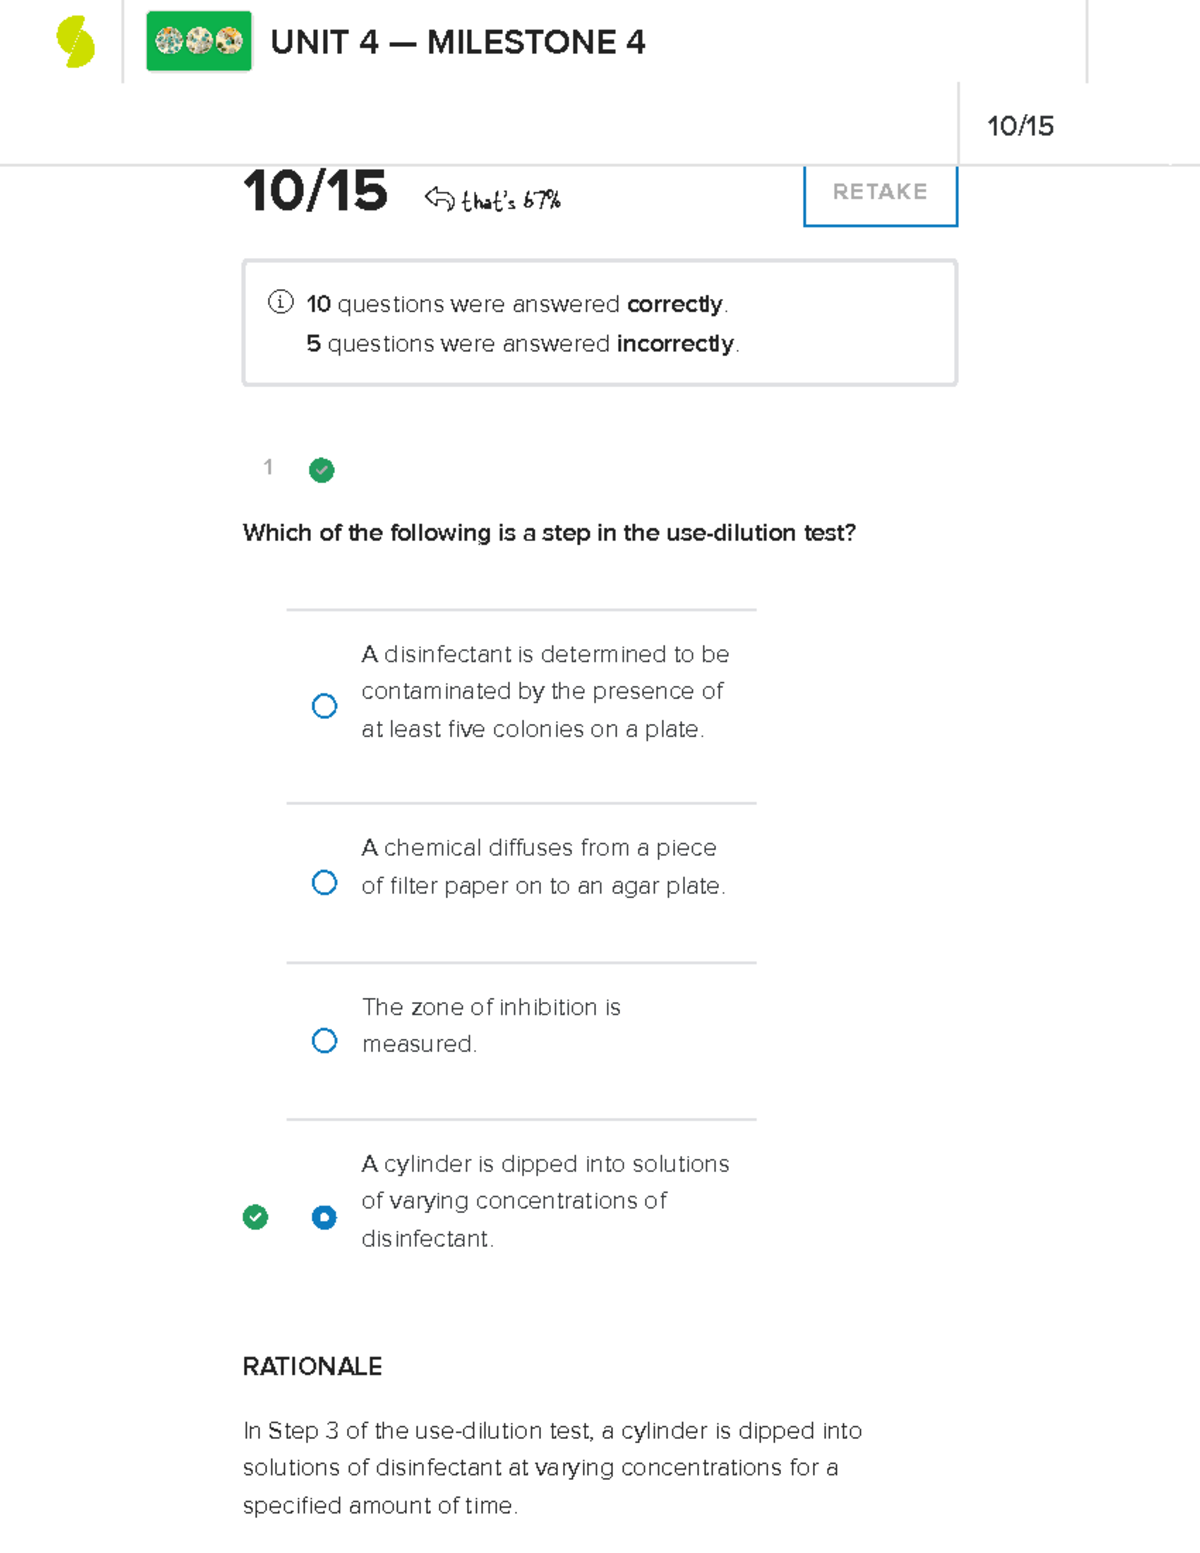1200x1553 pixels.
Task: Click the RATIONALE heading
Action: [x=312, y=1366]
